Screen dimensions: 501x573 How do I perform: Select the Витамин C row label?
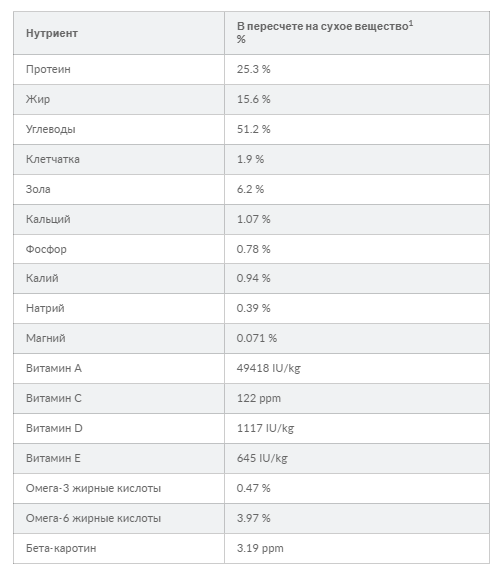click(54, 398)
